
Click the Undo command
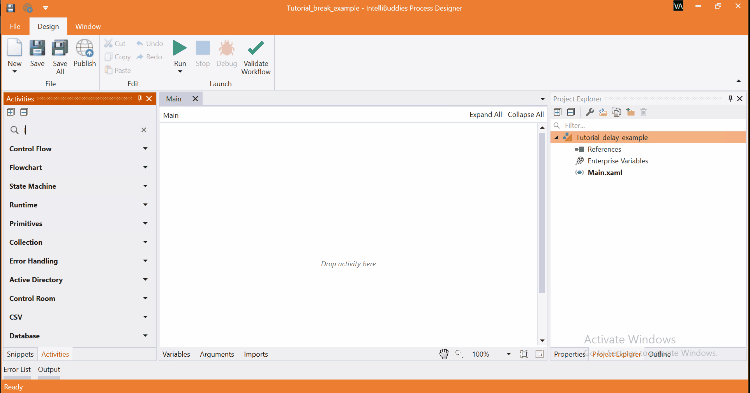[x=150, y=44]
